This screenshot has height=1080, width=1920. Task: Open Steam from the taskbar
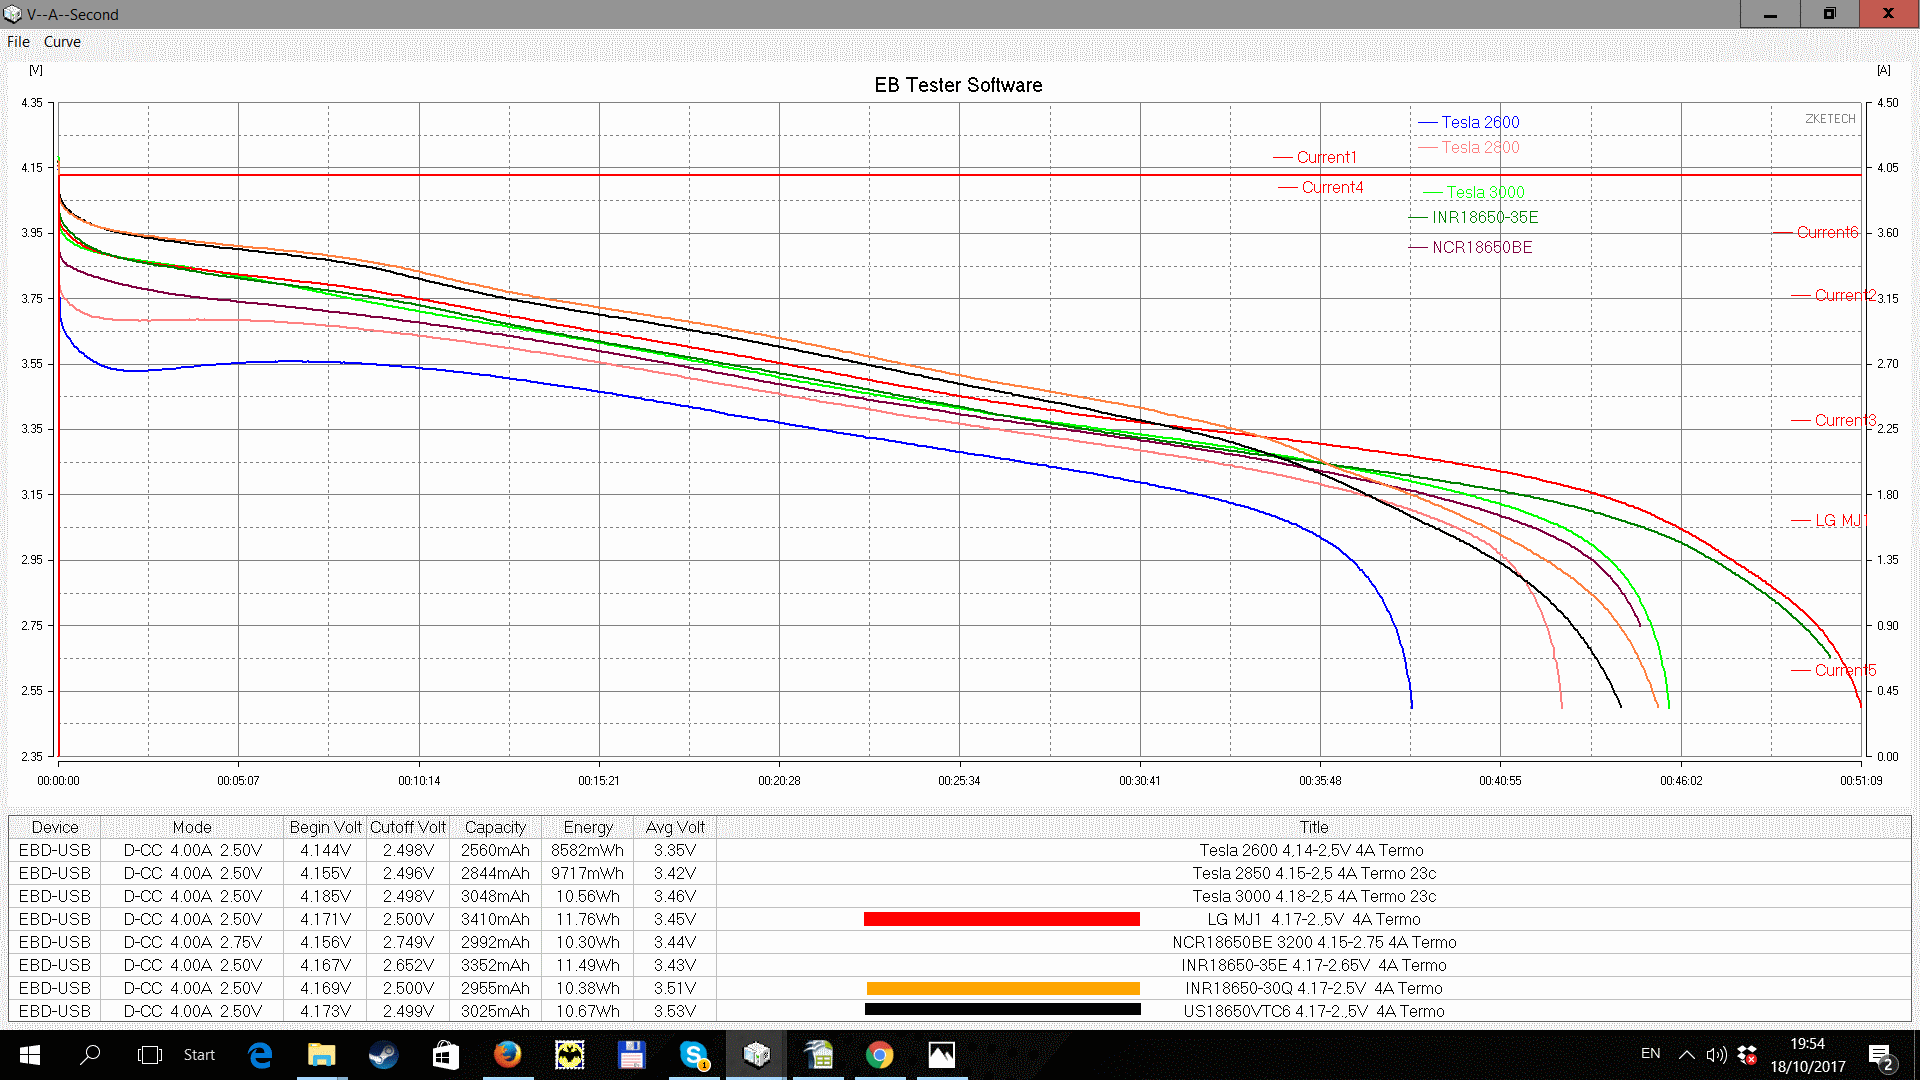[383, 1054]
